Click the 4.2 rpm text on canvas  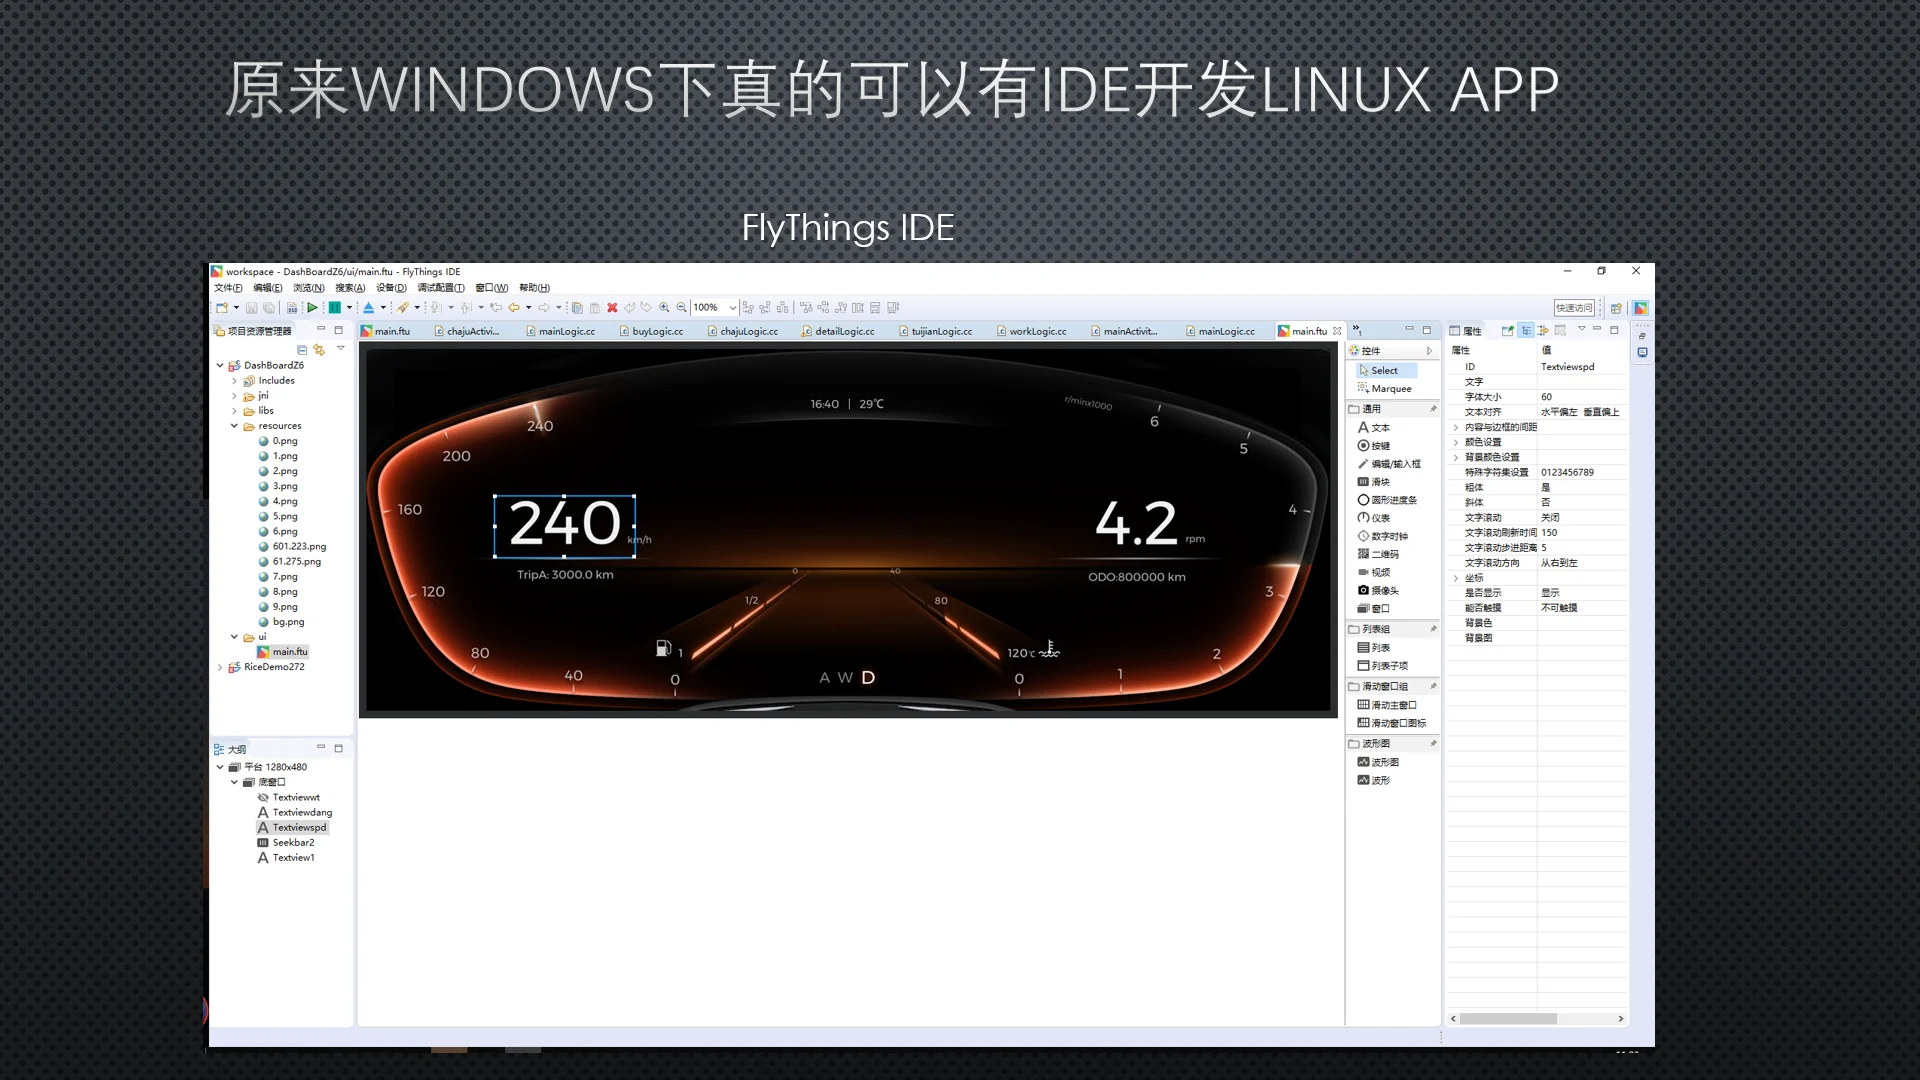(1137, 524)
